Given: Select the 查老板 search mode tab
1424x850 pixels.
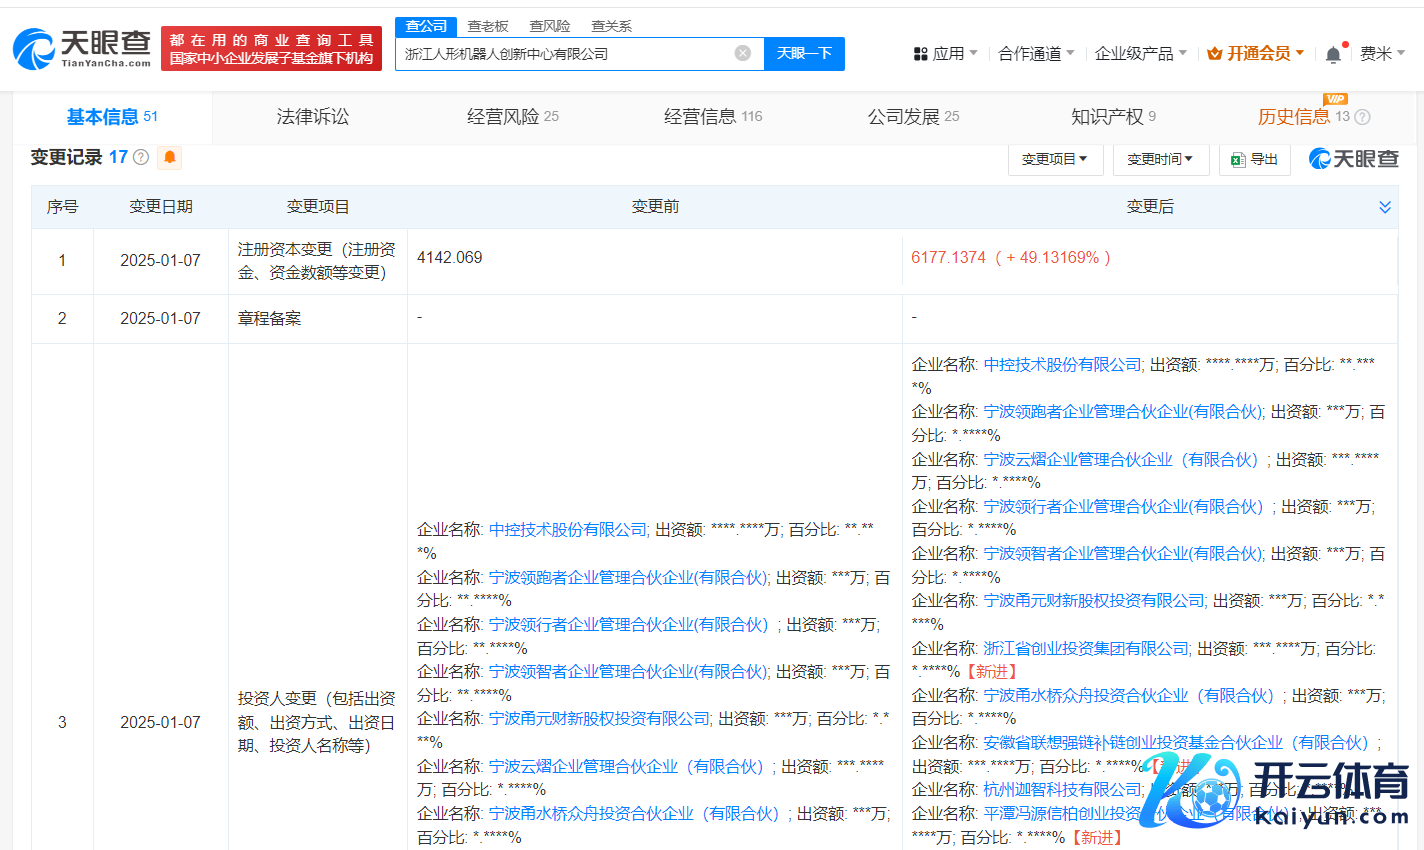Looking at the screenshot, I should click(x=488, y=26).
